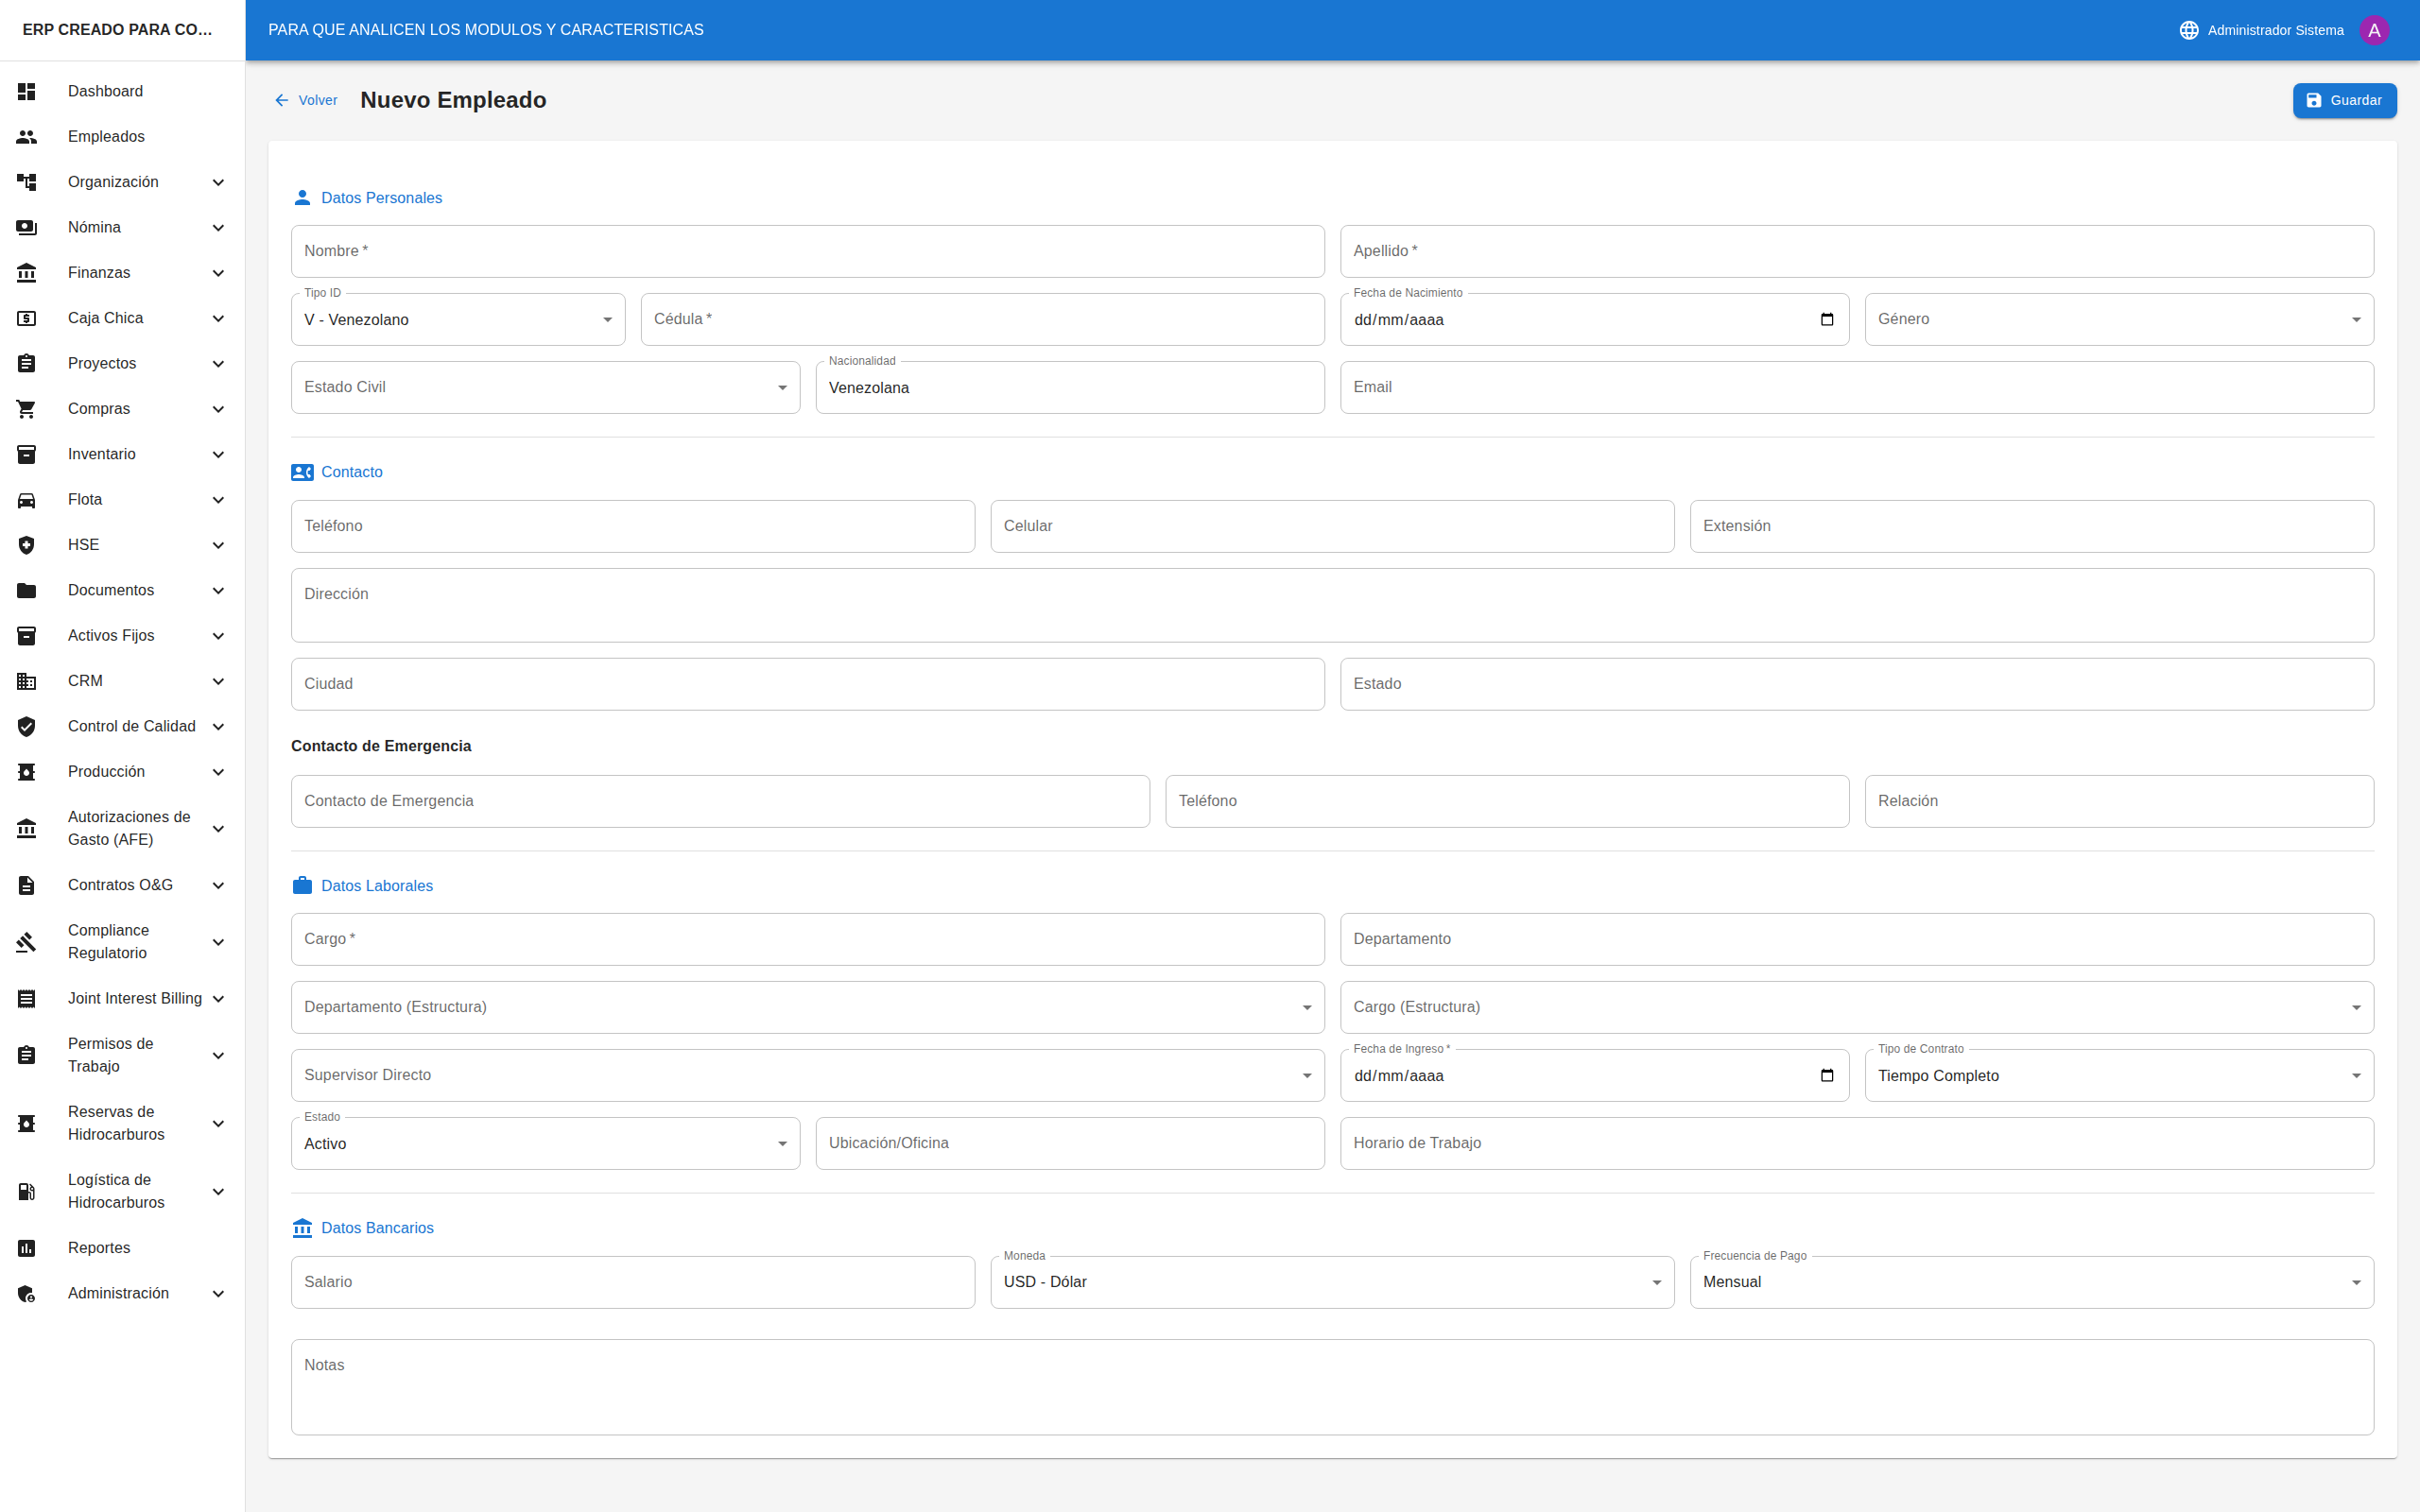Image resolution: width=2420 pixels, height=1512 pixels.
Task: Open the Tipo ID dropdown
Action: click(x=458, y=320)
